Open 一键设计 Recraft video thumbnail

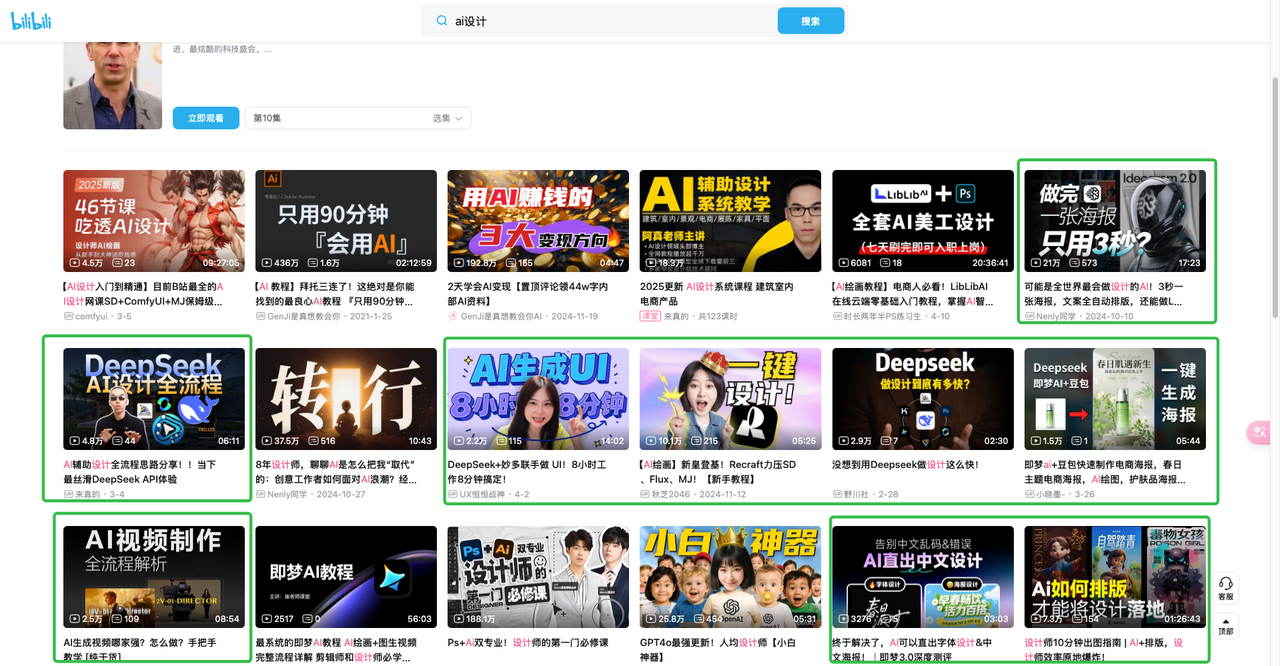[x=730, y=399]
